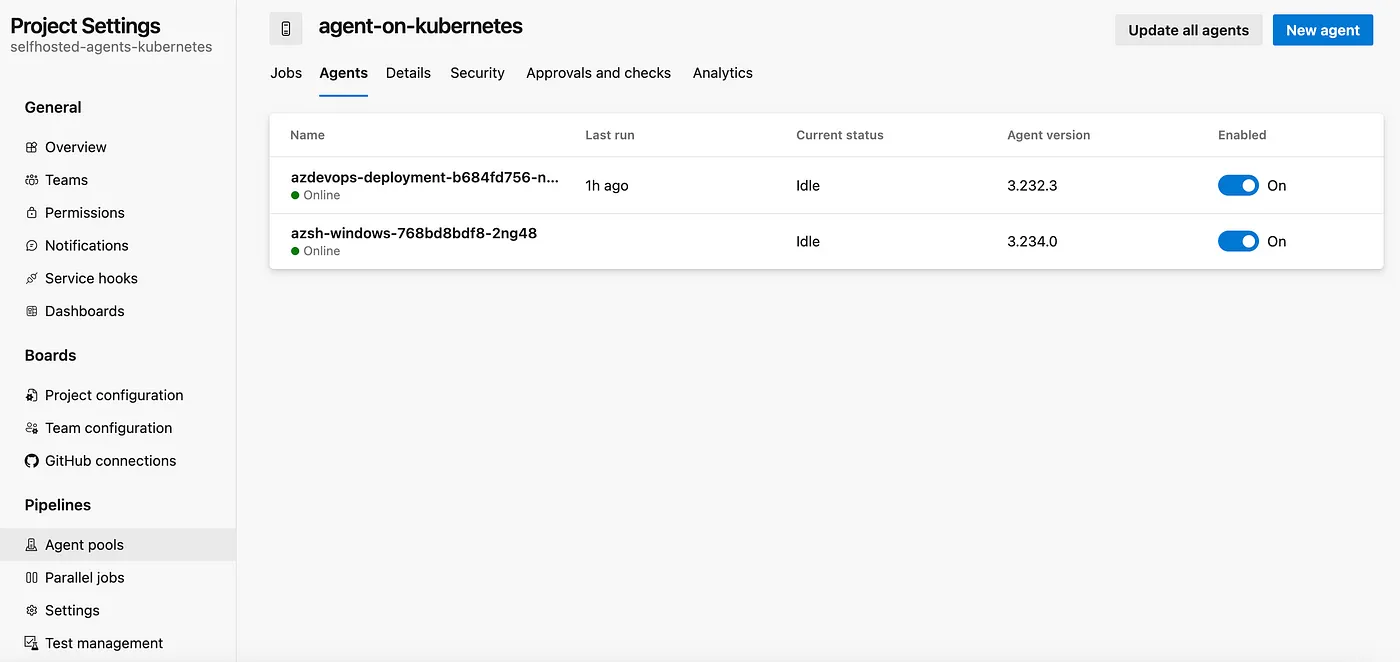Click the Update all agents button
Screen dimensions: 1400x662
[x=1189, y=30]
